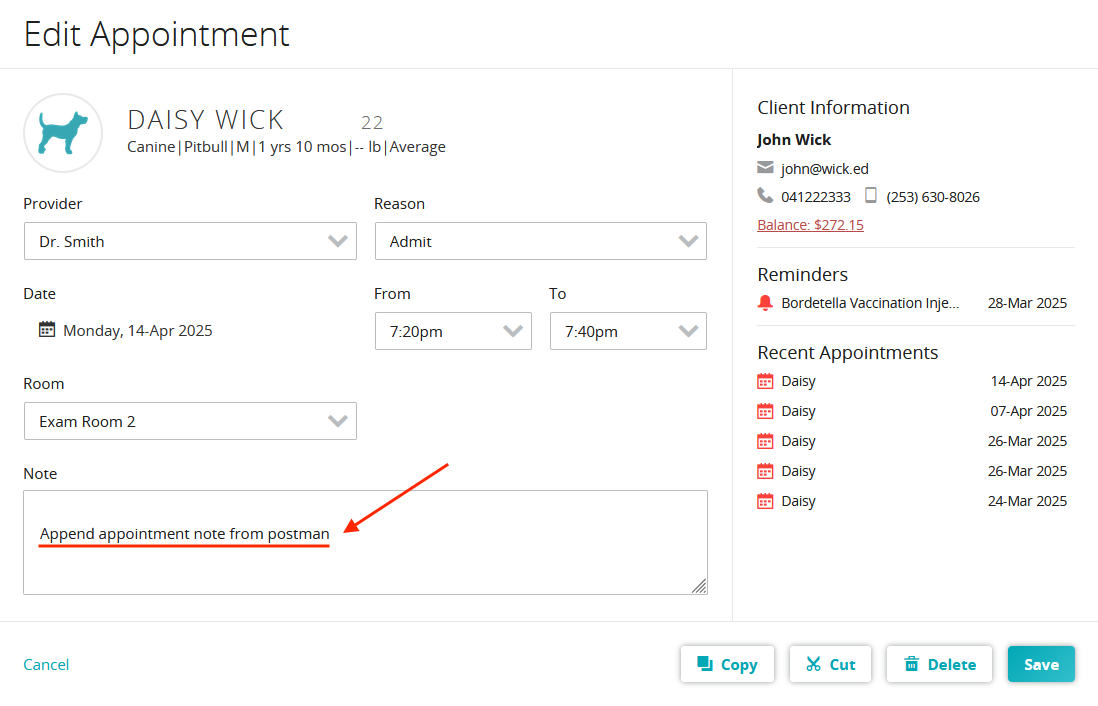Screen dimensions: 1098x706
Task: Click the Cut button
Action: [830, 664]
